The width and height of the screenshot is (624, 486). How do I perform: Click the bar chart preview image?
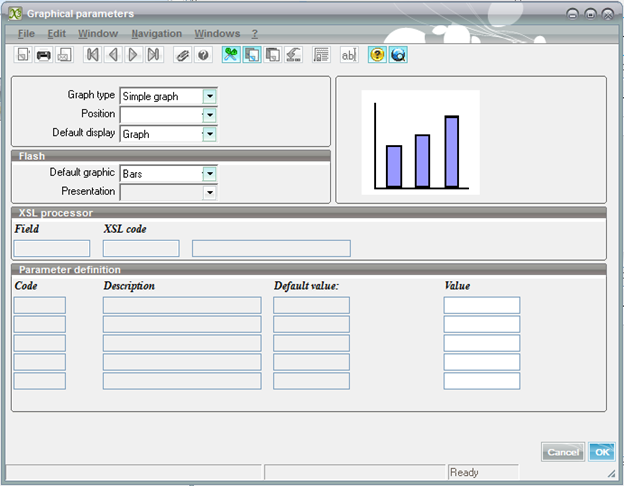[x=420, y=142]
